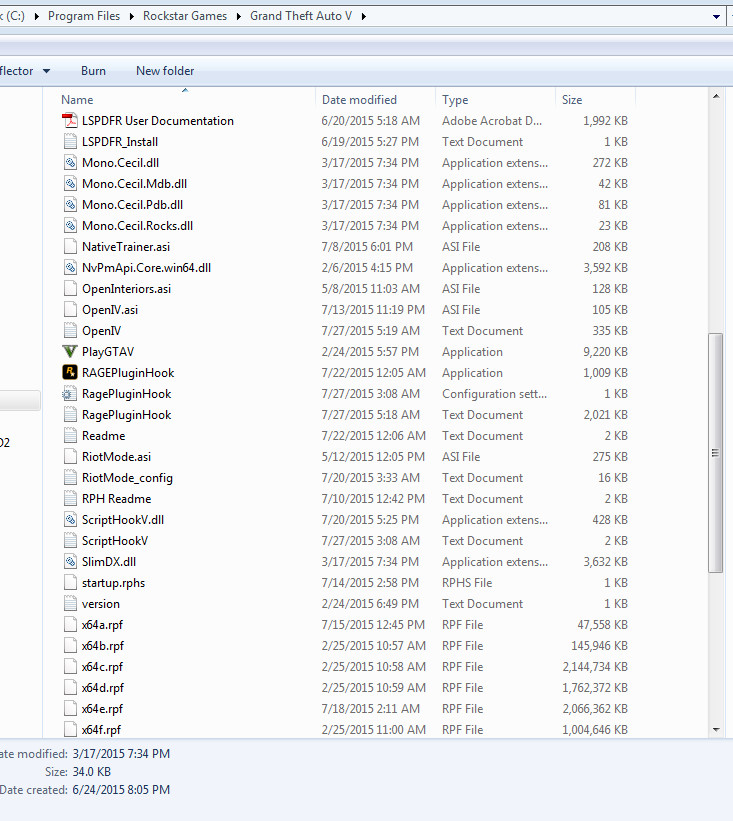Select the NativeTrainer.asi file icon
Viewport: 733px width, 821px height.
click(x=70, y=247)
